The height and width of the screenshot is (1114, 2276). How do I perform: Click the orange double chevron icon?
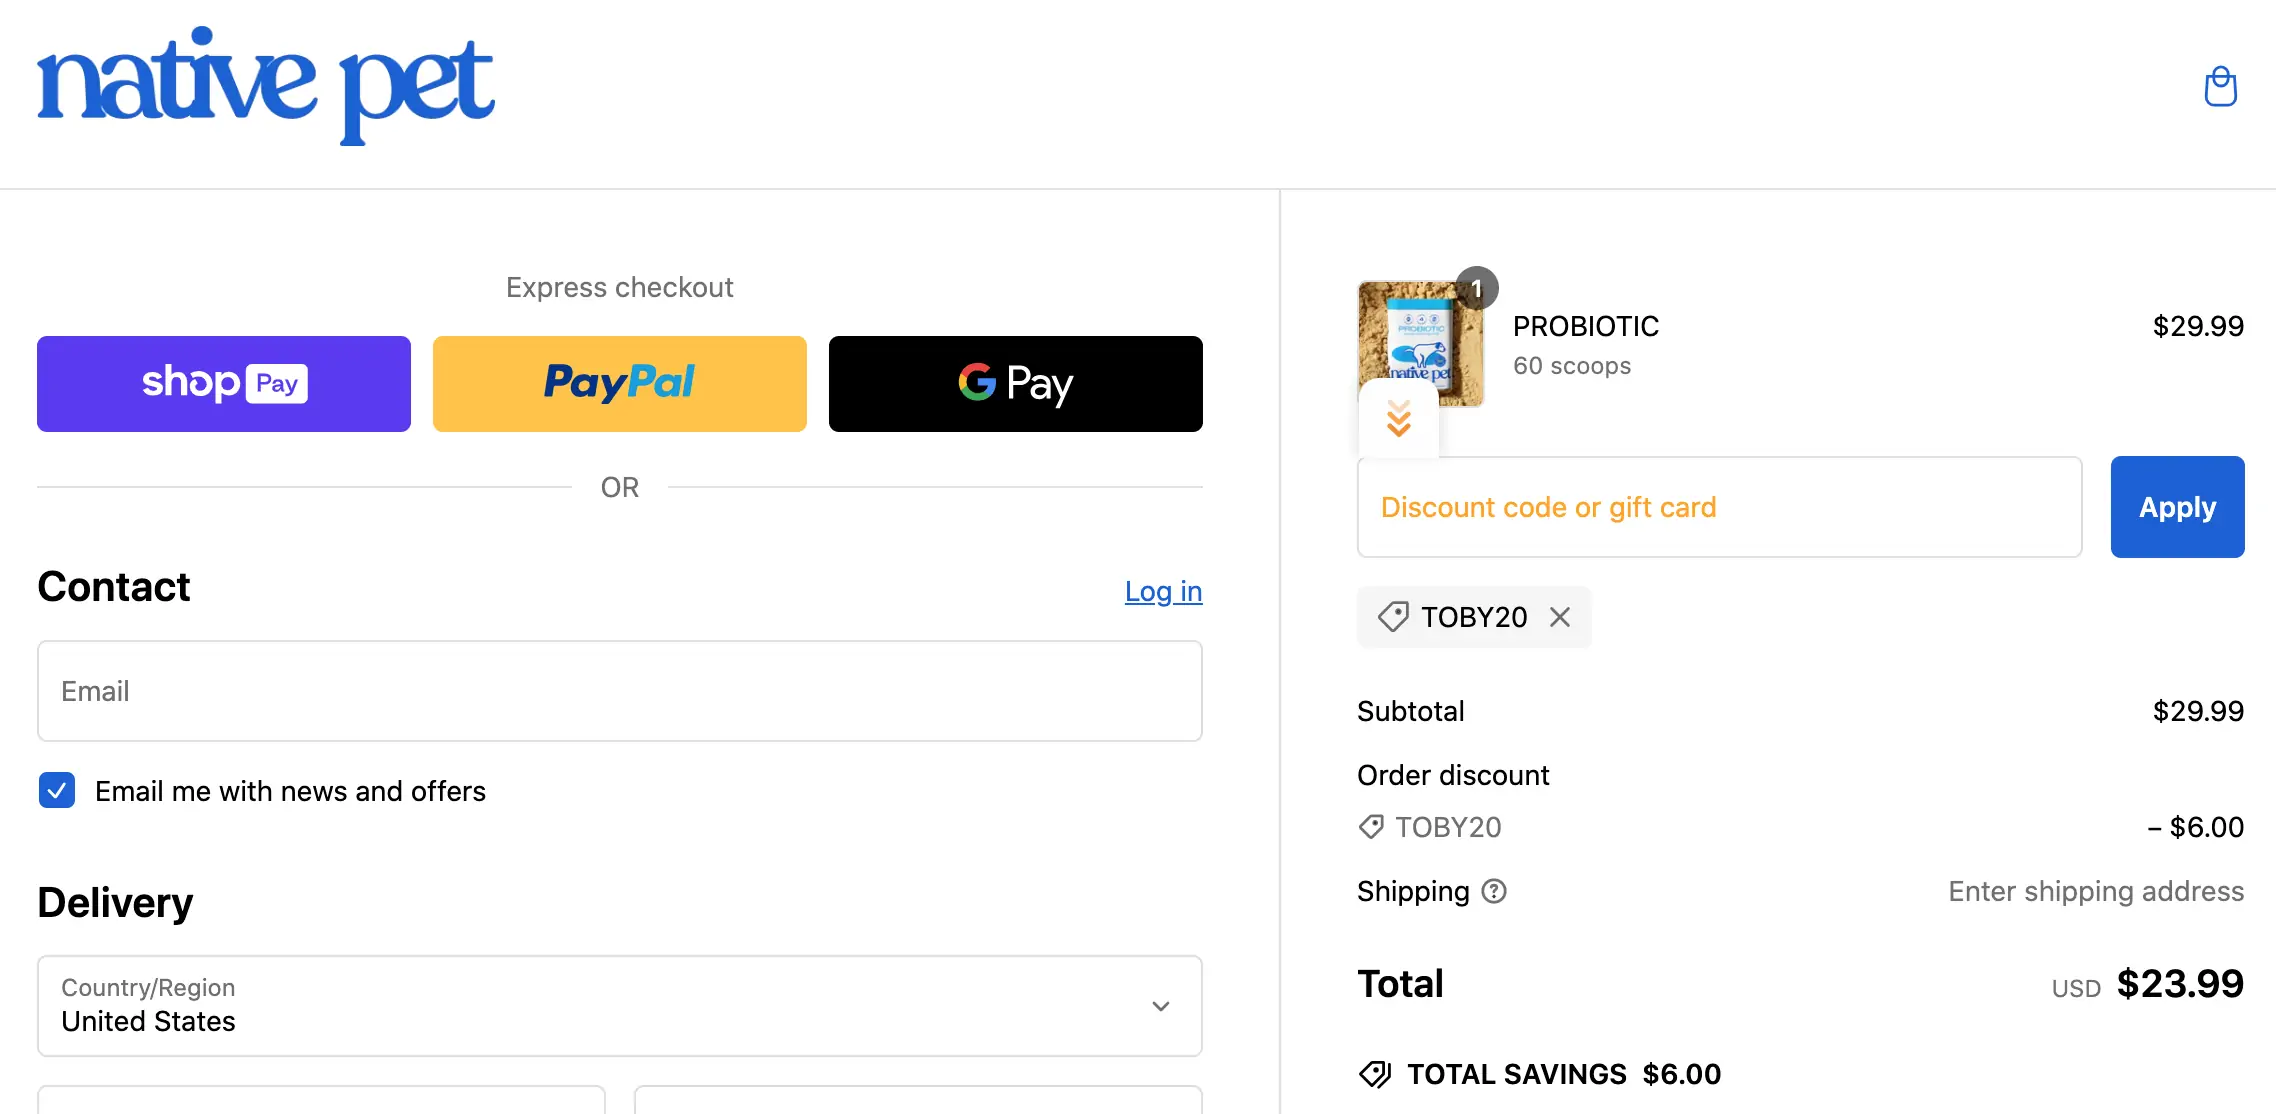pos(1399,419)
